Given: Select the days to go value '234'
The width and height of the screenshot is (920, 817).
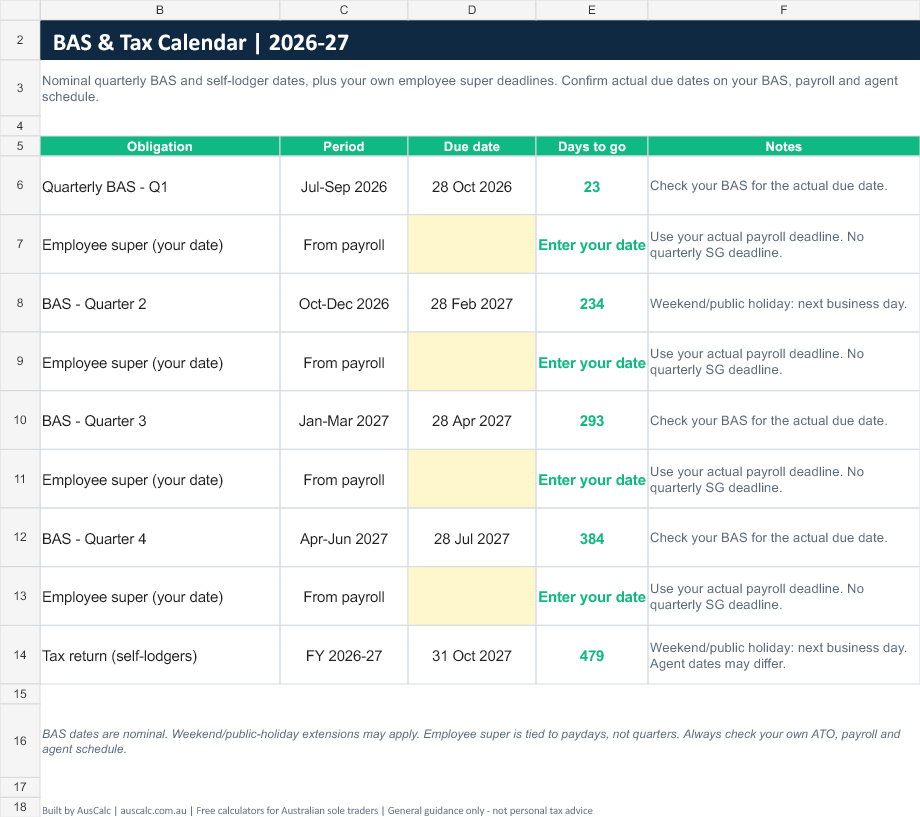Looking at the screenshot, I should [591, 303].
